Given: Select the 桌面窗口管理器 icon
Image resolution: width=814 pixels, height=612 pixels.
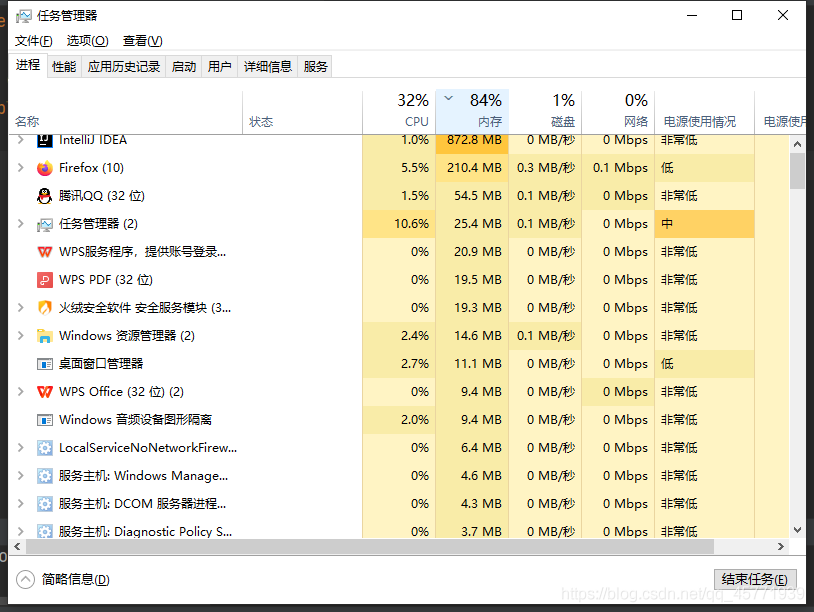Looking at the screenshot, I should point(44,364).
